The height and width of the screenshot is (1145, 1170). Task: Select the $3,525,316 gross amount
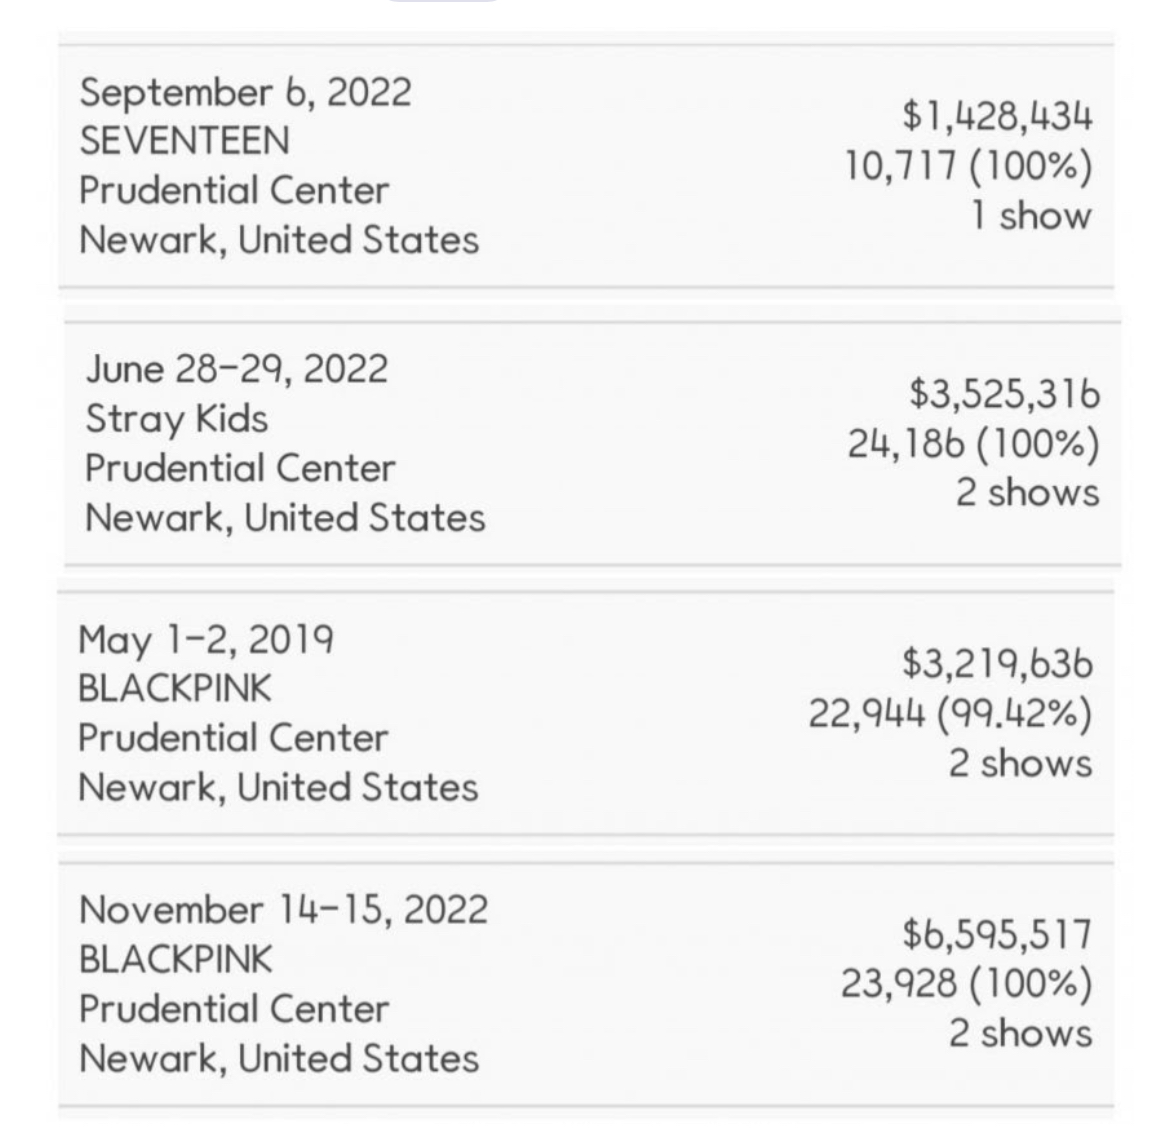1004,394
